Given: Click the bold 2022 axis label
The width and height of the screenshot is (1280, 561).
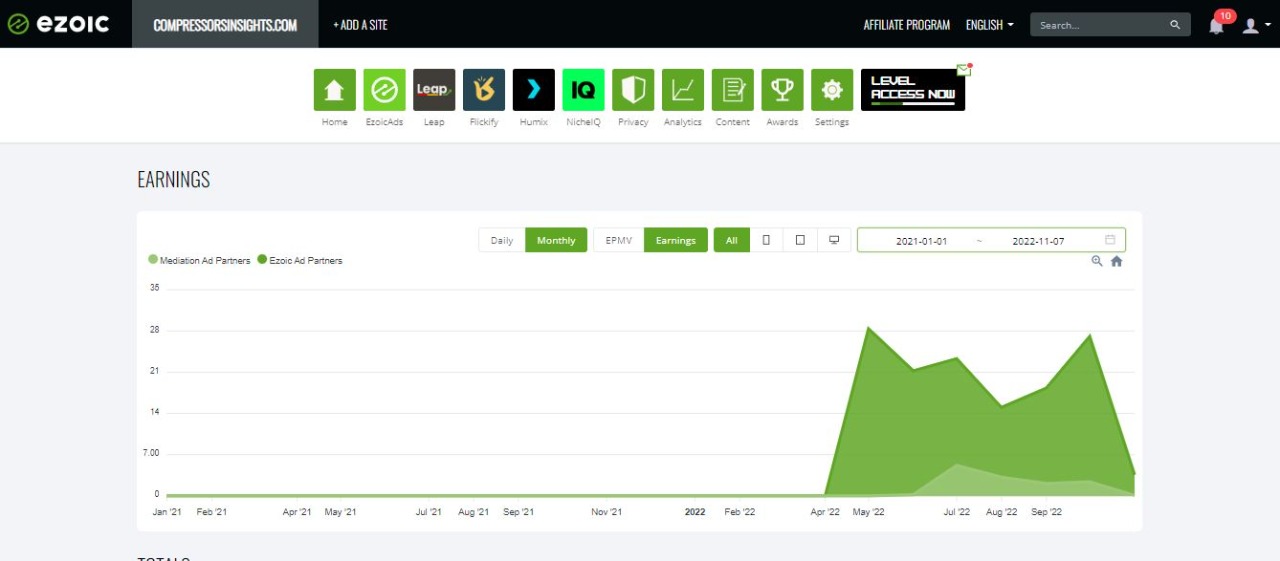Looking at the screenshot, I should (x=695, y=512).
